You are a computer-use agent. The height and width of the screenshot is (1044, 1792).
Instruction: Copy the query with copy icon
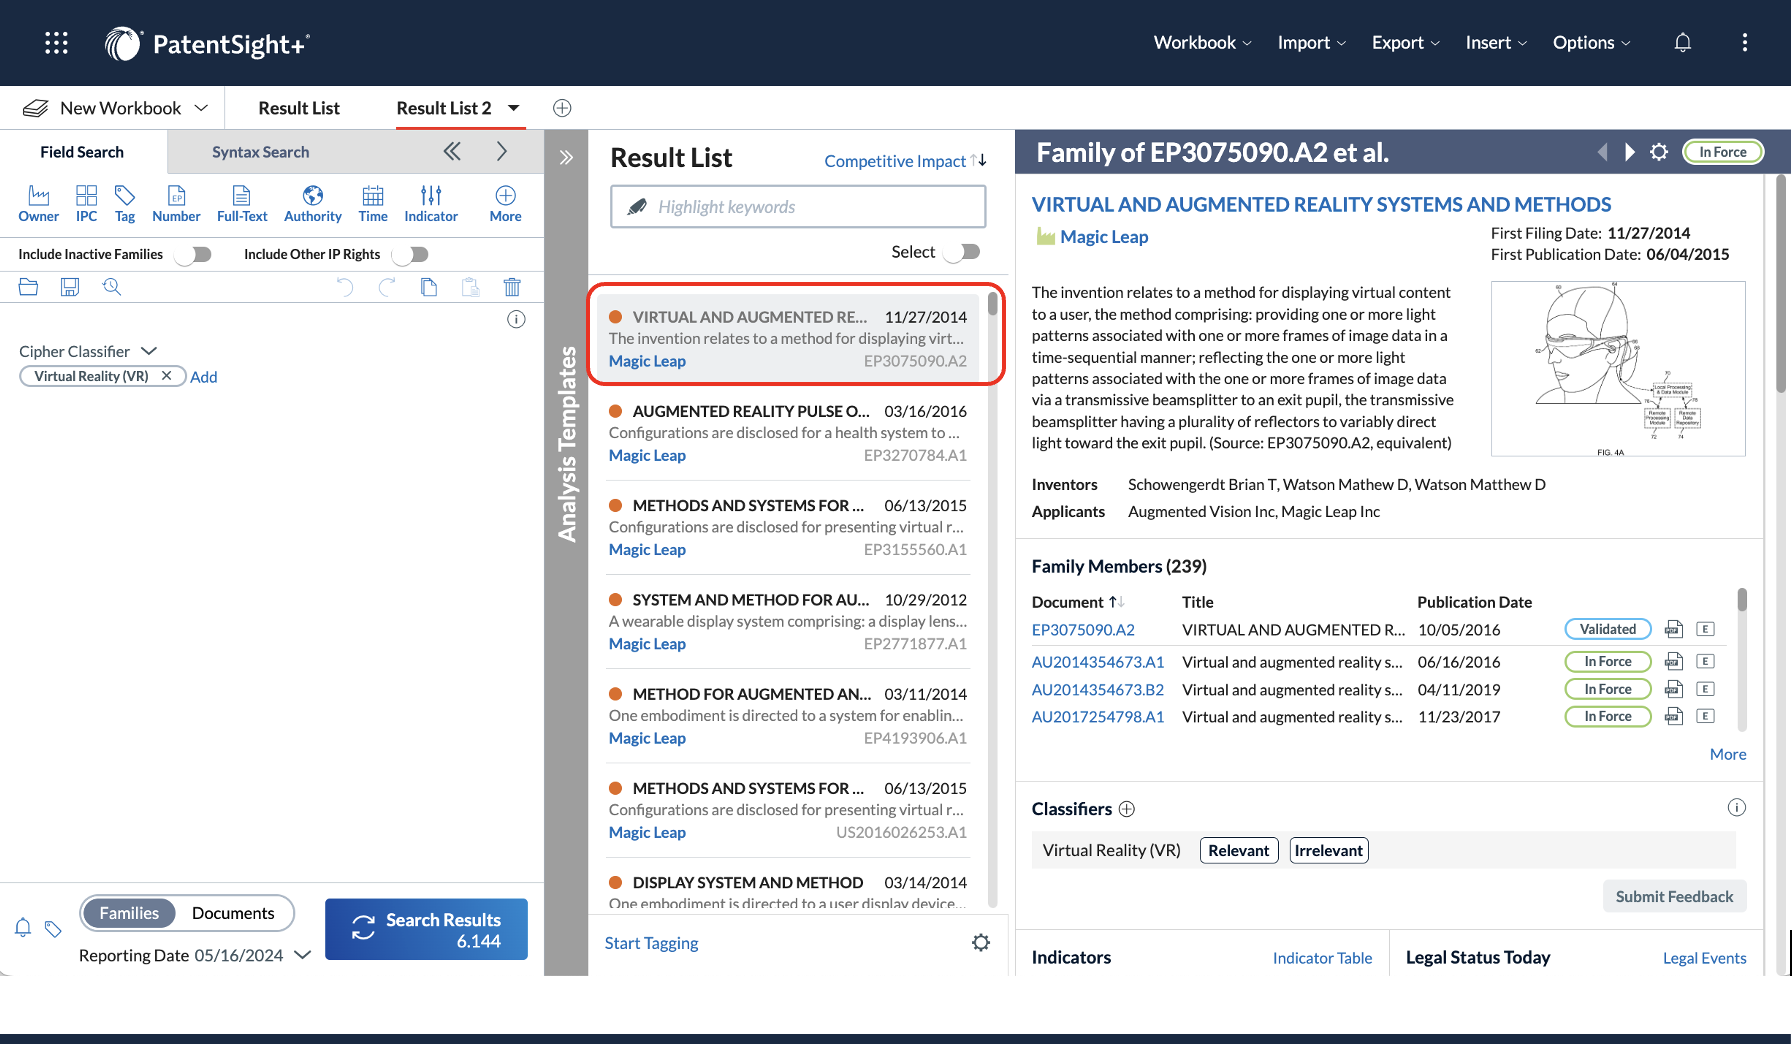pyautogui.click(x=429, y=287)
